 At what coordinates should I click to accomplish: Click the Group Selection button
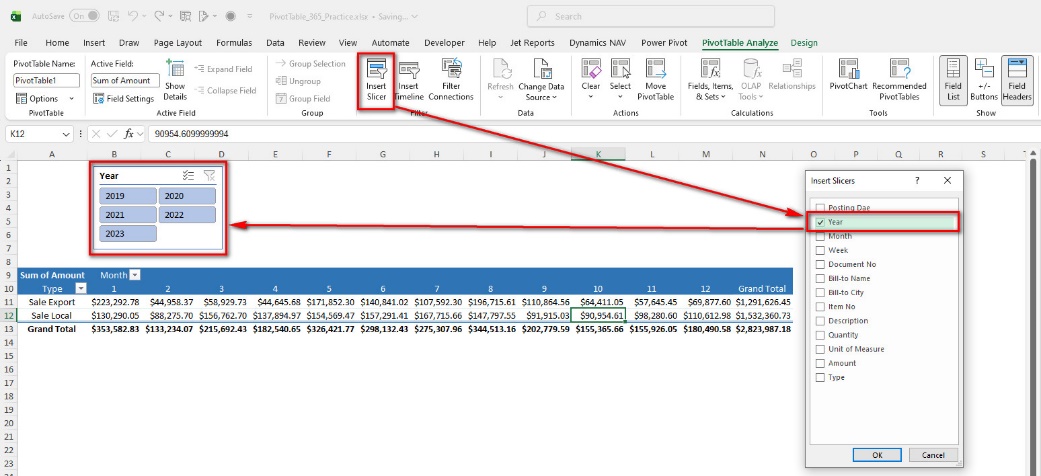(x=311, y=64)
